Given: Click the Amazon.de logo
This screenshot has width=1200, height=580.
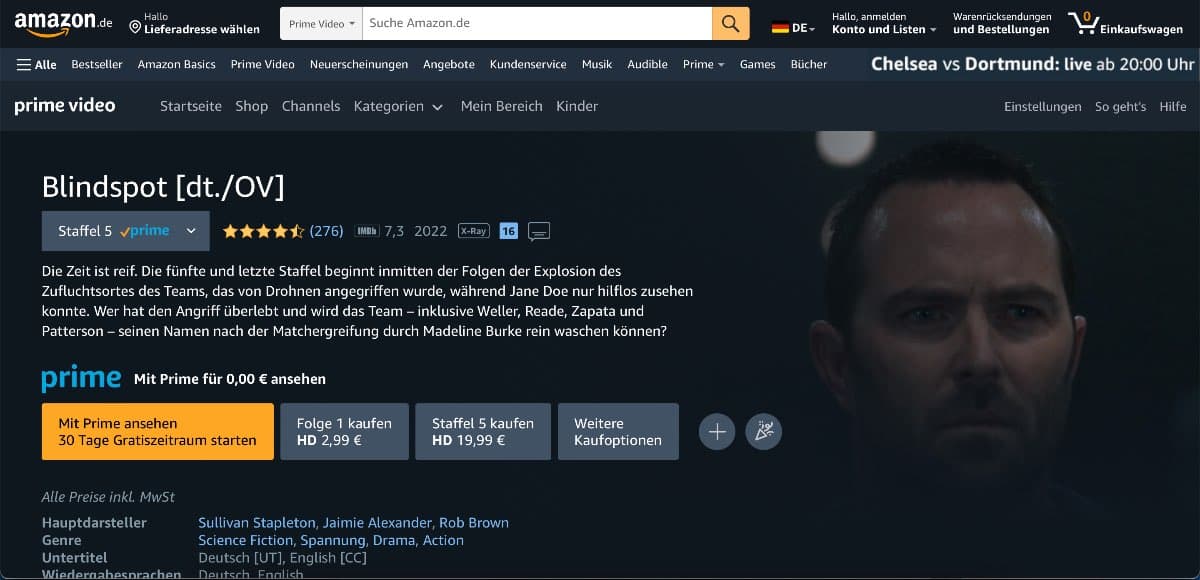Looking at the screenshot, I should coord(63,23).
